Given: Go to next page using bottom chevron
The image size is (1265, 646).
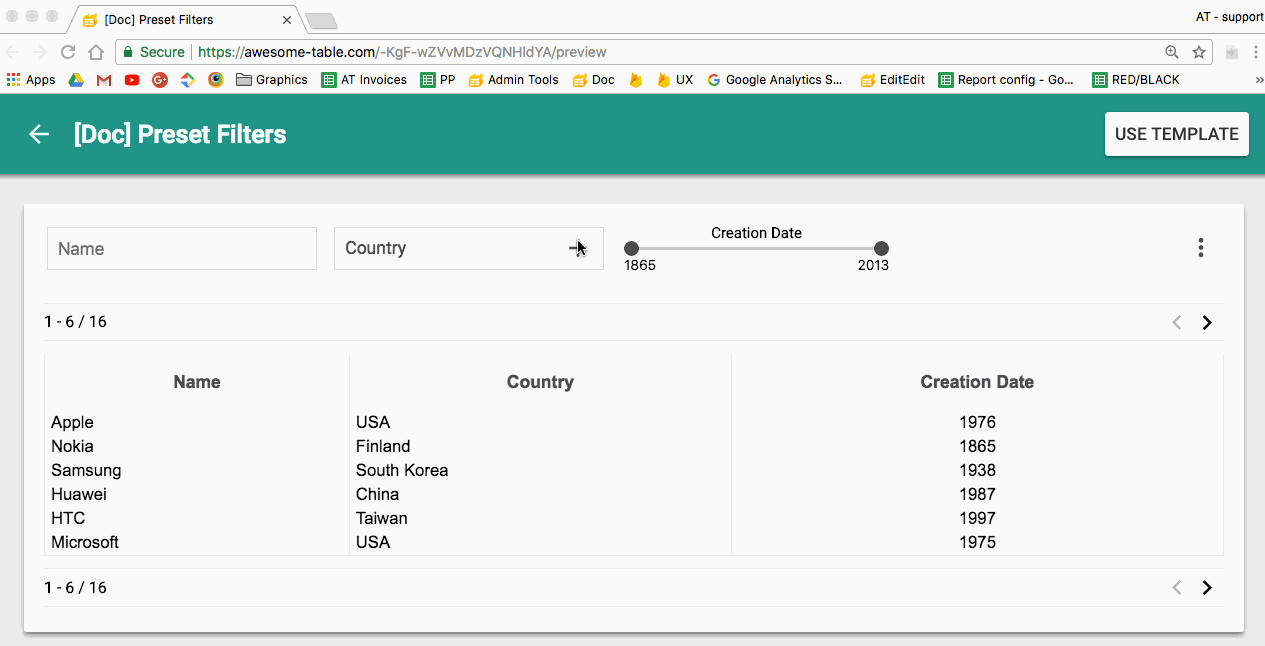Looking at the screenshot, I should pyautogui.click(x=1207, y=587).
